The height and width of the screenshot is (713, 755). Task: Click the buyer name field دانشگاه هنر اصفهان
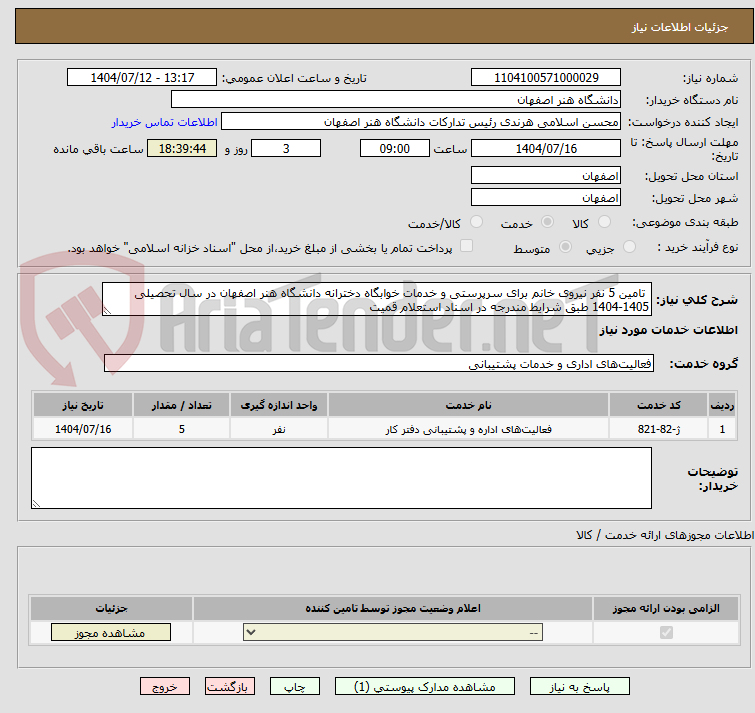(396, 100)
